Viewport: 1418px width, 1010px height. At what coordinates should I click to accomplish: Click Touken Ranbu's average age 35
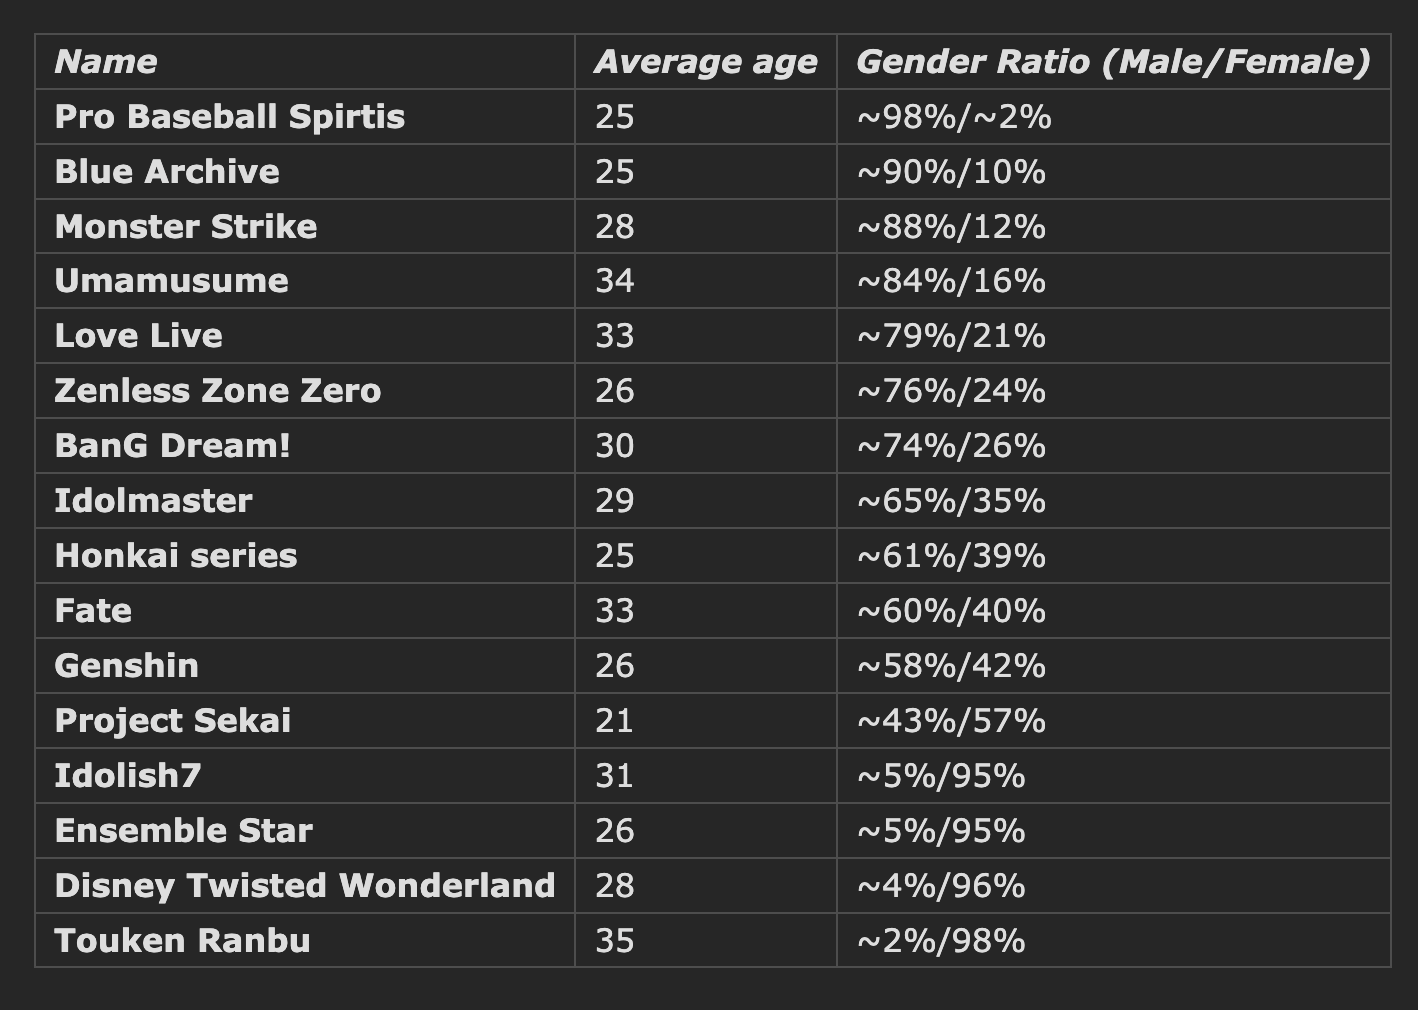(x=614, y=941)
